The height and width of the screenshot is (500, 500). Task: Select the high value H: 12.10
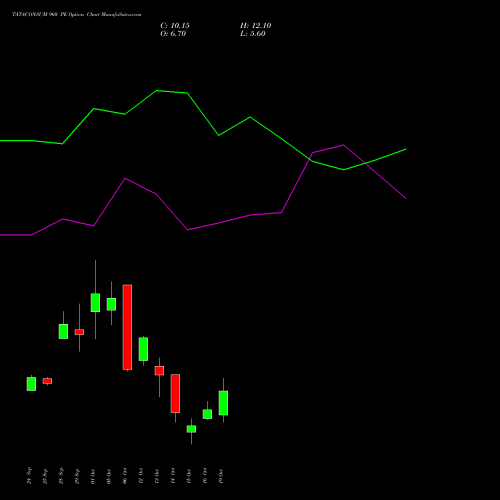(256, 26)
